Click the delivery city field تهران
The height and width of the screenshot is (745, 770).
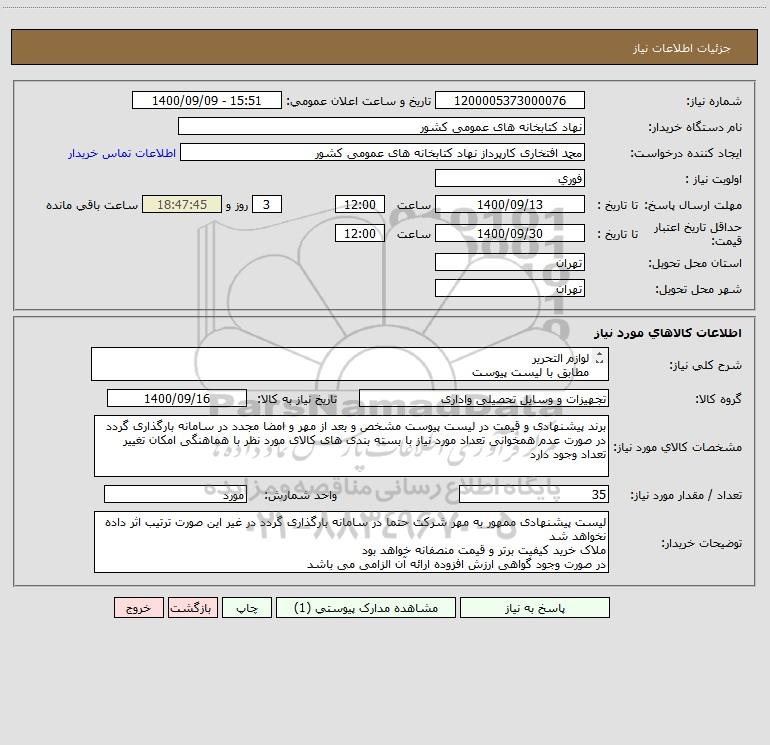pos(510,288)
